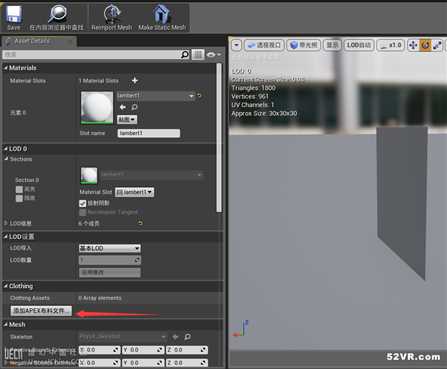Collapse the Mesh section
Viewport: 447px width, 369px height.
click(x=6, y=324)
